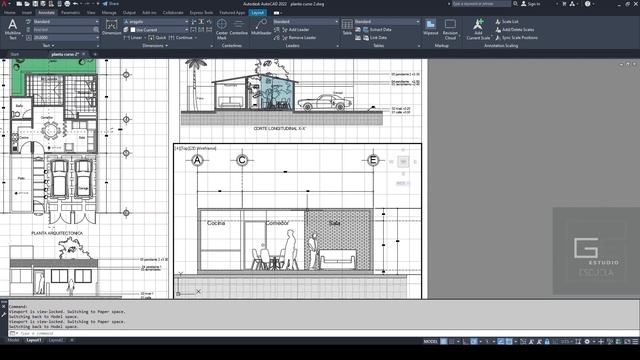Choose the Revision Cloud tool
This screenshot has height=360, width=640.
tap(450, 29)
